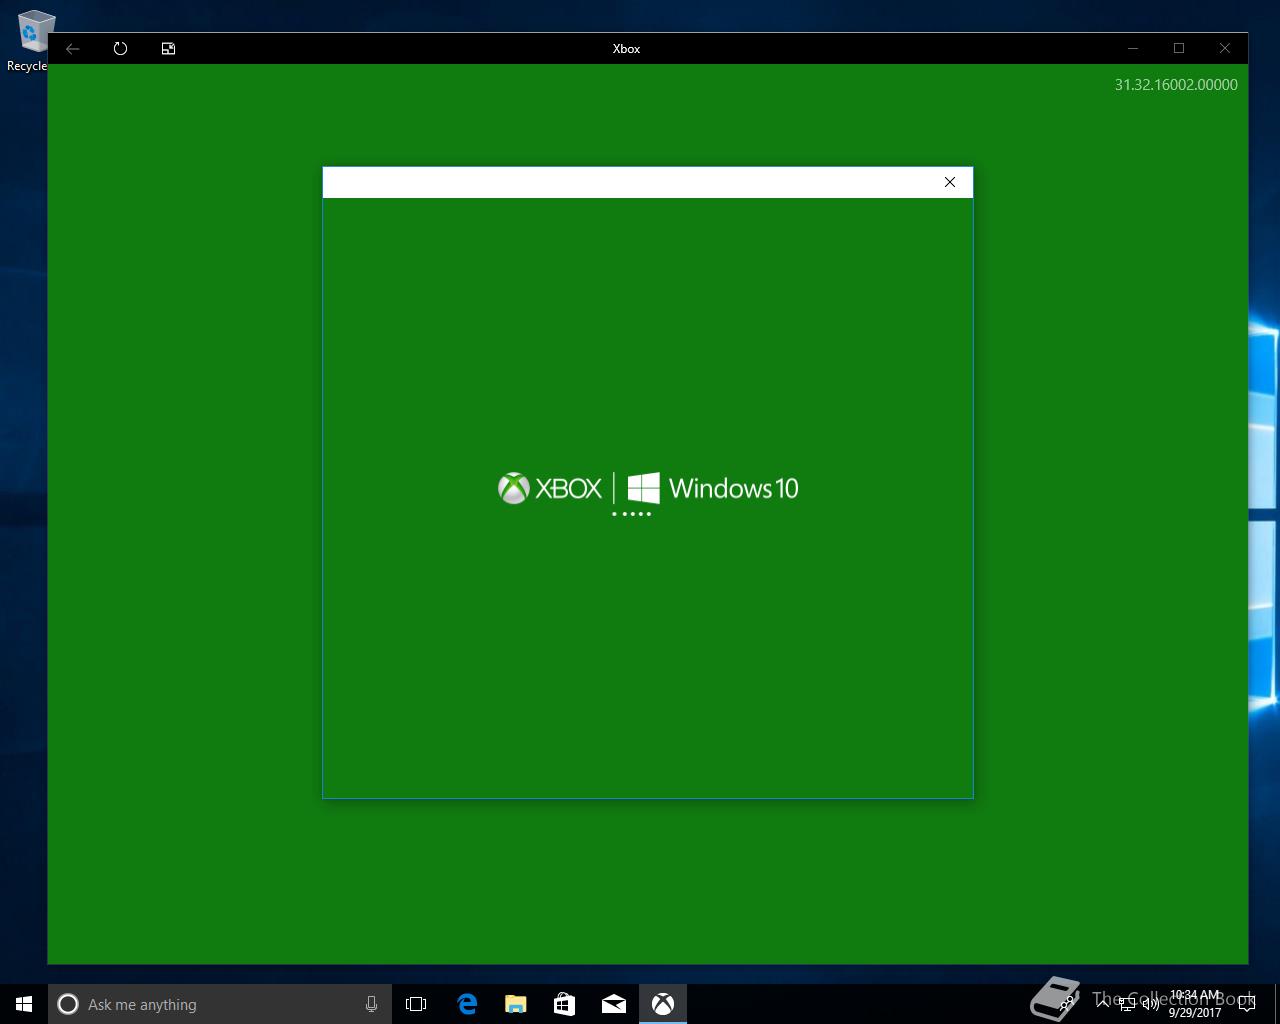The width and height of the screenshot is (1280, 1024).
Task: Maximize the Xbox window
Action: (1179, 48)
